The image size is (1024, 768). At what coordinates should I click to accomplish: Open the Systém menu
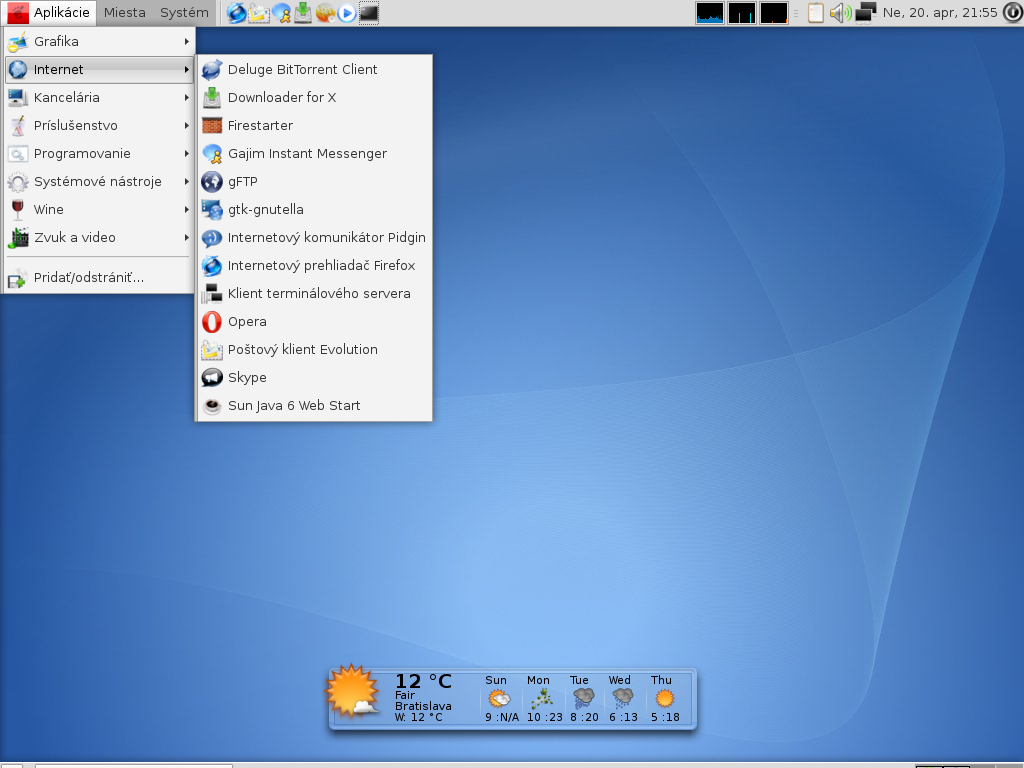click(184, 13)
